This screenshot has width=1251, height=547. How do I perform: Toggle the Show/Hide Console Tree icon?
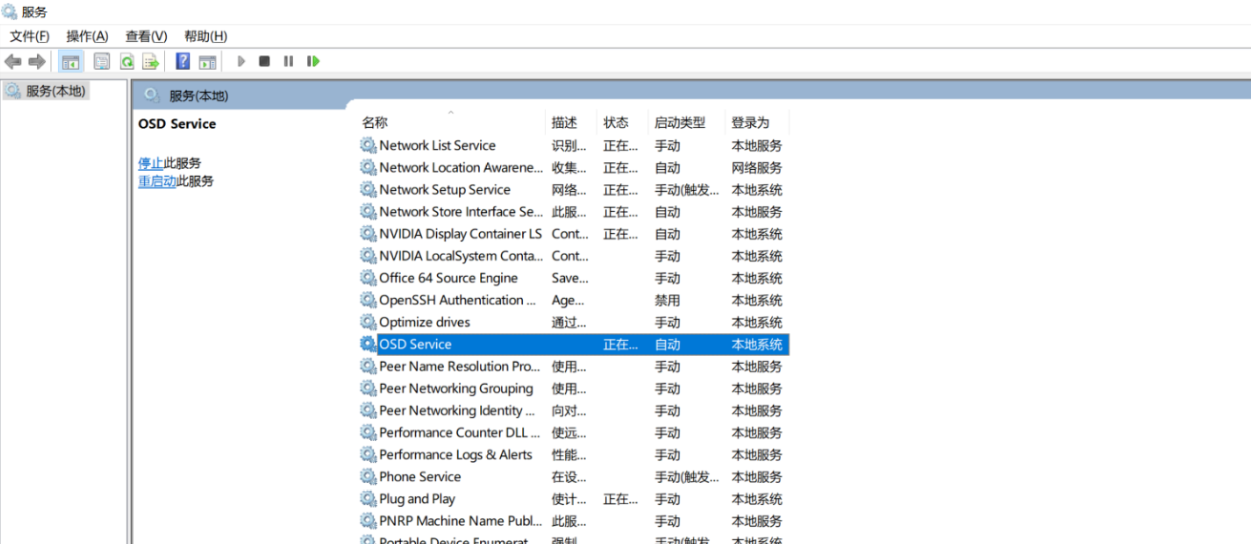coord(71,62)
